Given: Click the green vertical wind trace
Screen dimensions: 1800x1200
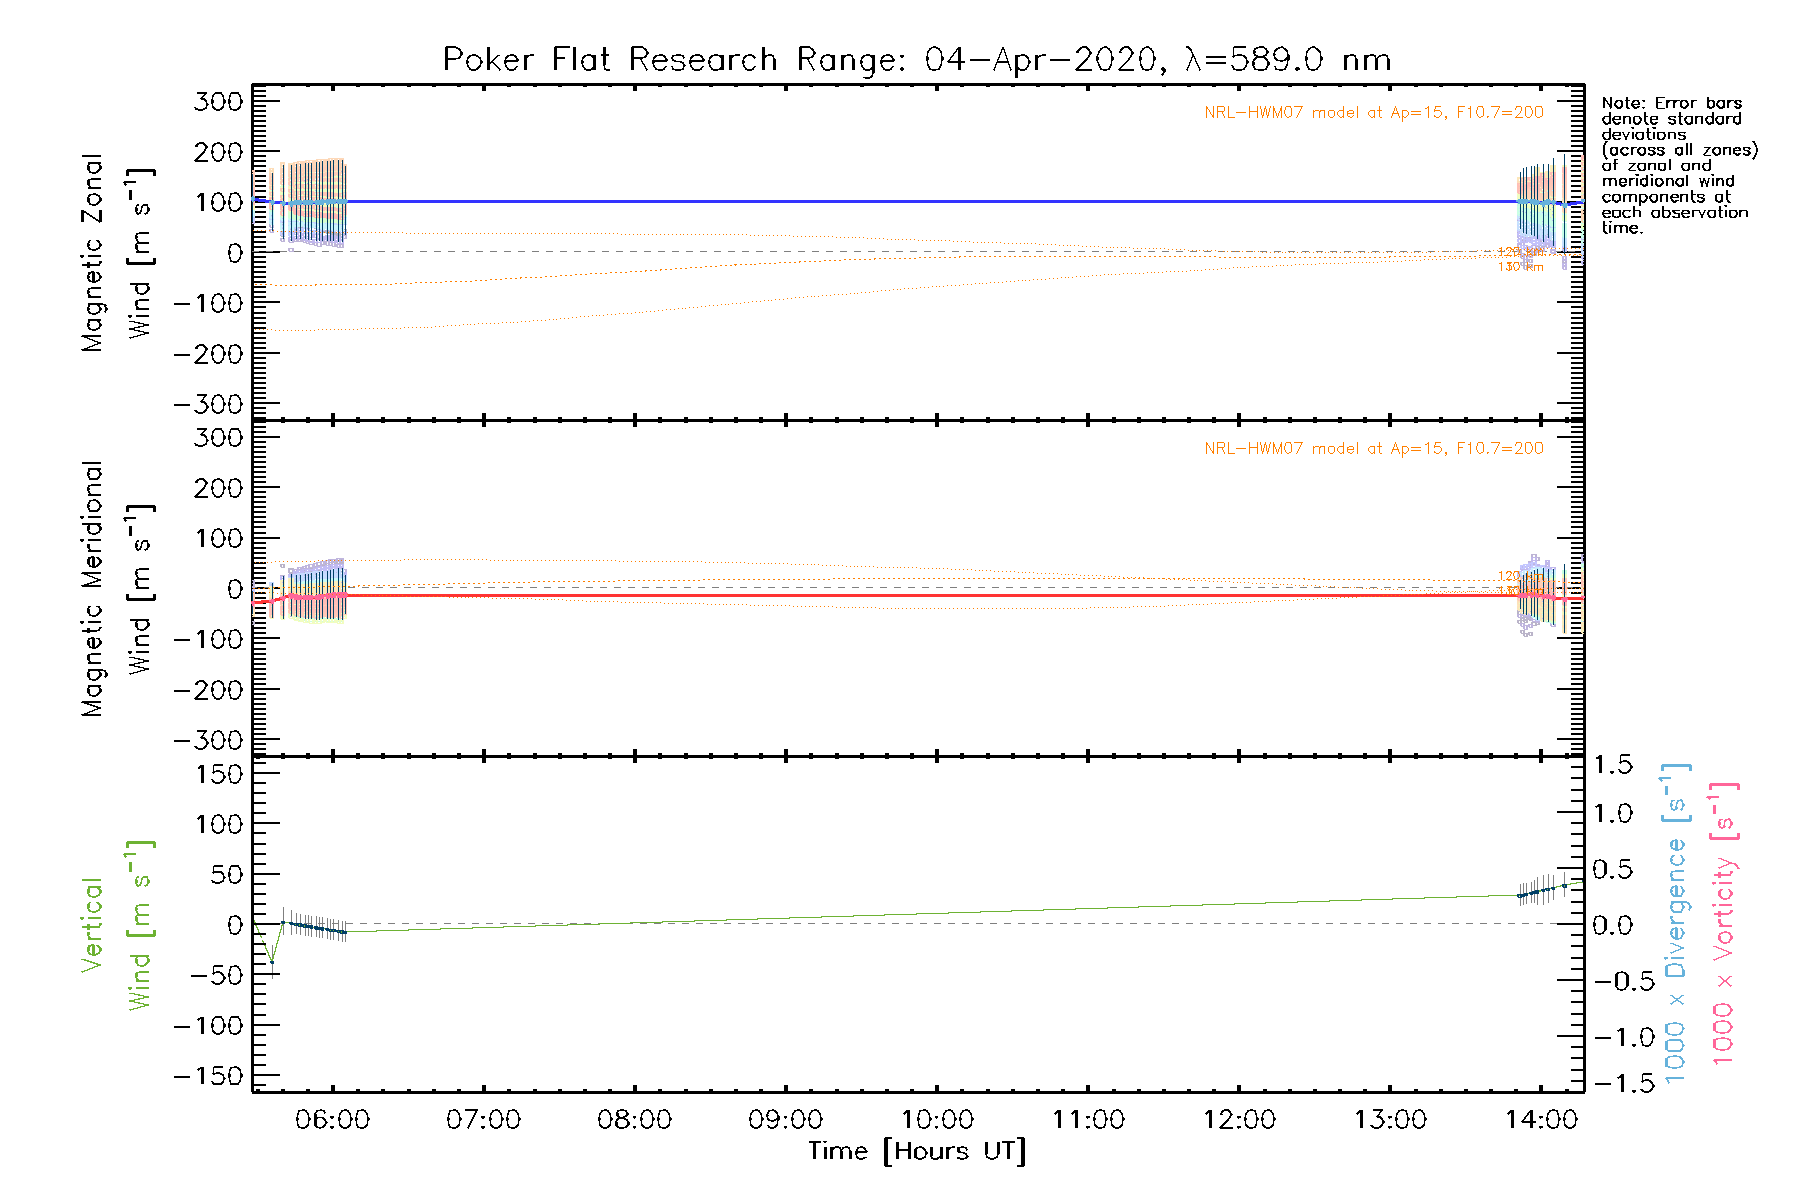Looking at the screenshot, I should pyautogui.click(x=920, y=913).
